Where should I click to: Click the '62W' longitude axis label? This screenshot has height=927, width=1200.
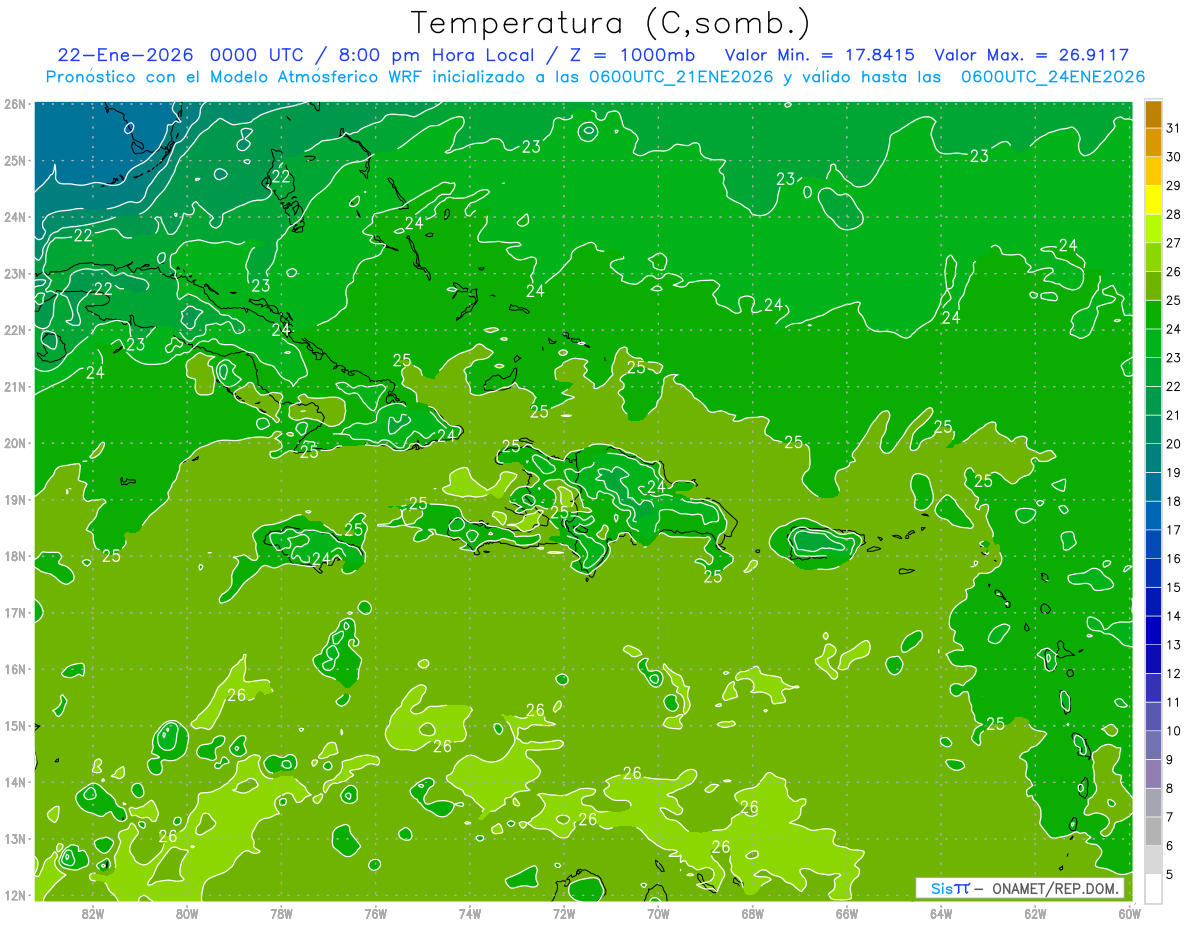1034,913
